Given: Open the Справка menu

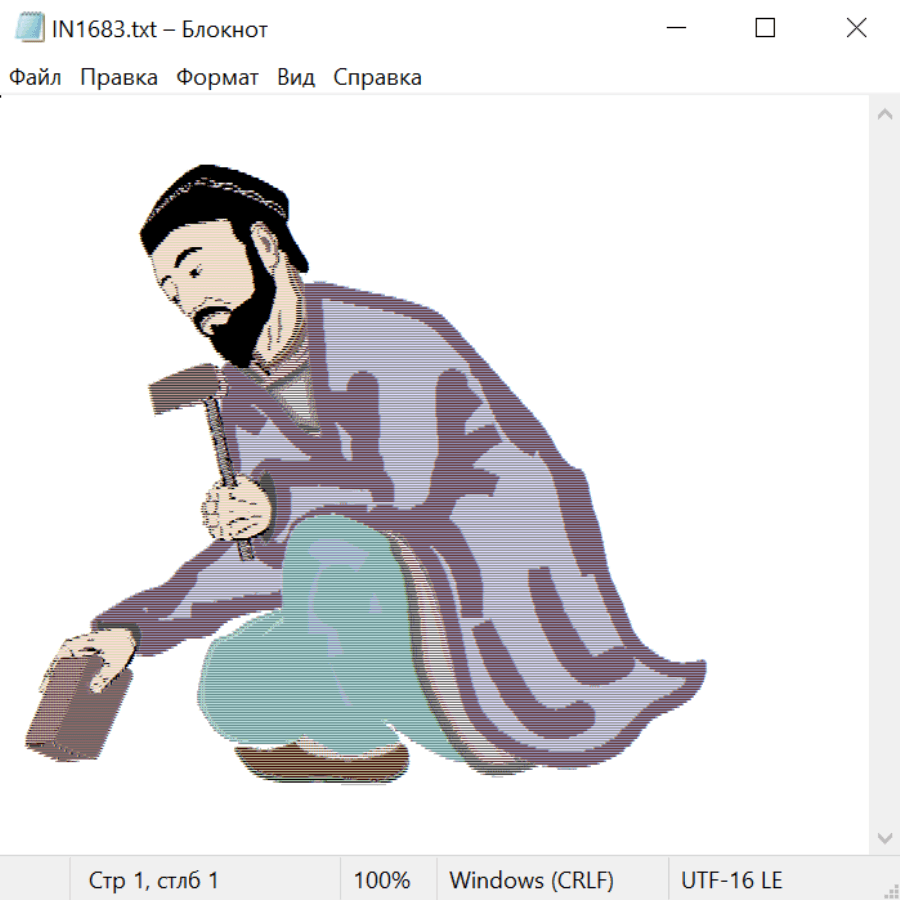Looking at the screenshot, I should coord(377,77).
